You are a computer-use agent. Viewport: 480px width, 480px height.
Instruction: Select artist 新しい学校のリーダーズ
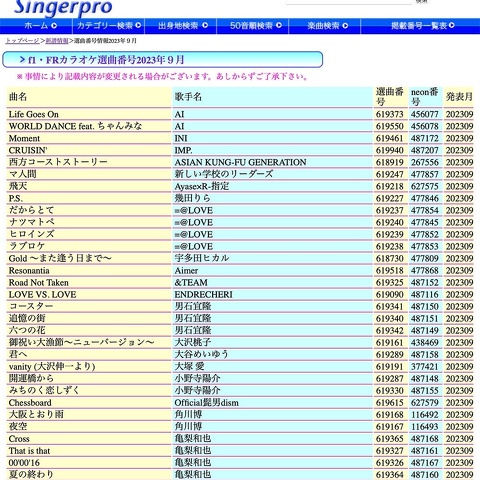coord(224,174)
